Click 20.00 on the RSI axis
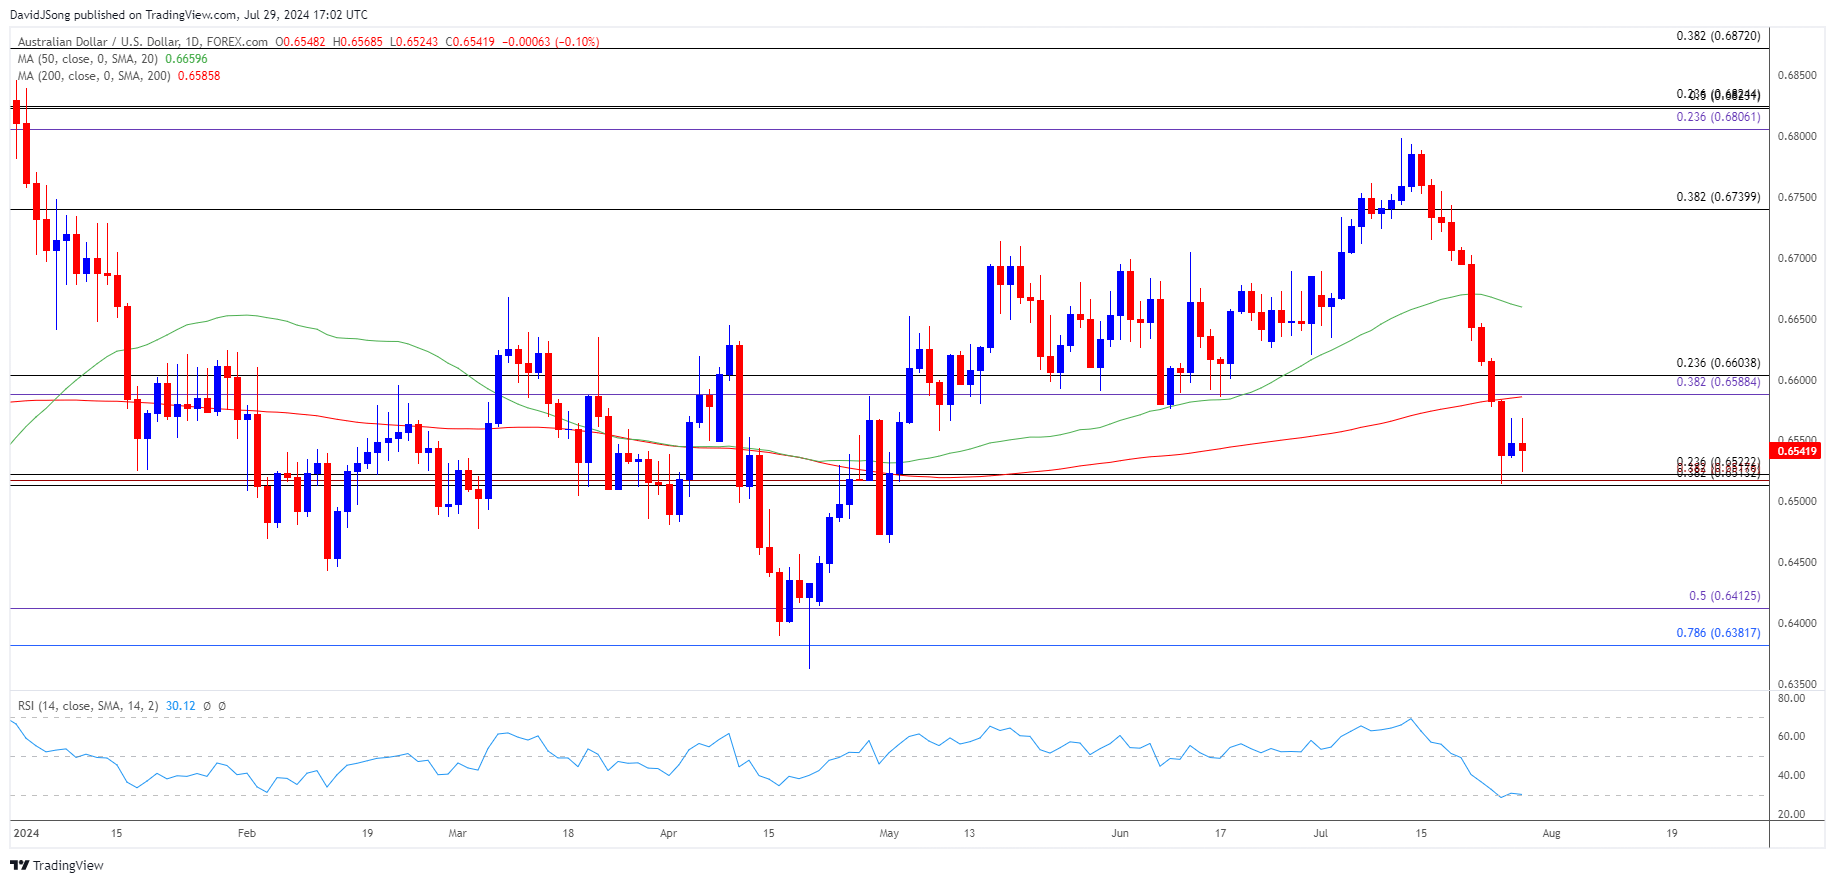Screen dimensions: 1835x883 (1791, 815)
